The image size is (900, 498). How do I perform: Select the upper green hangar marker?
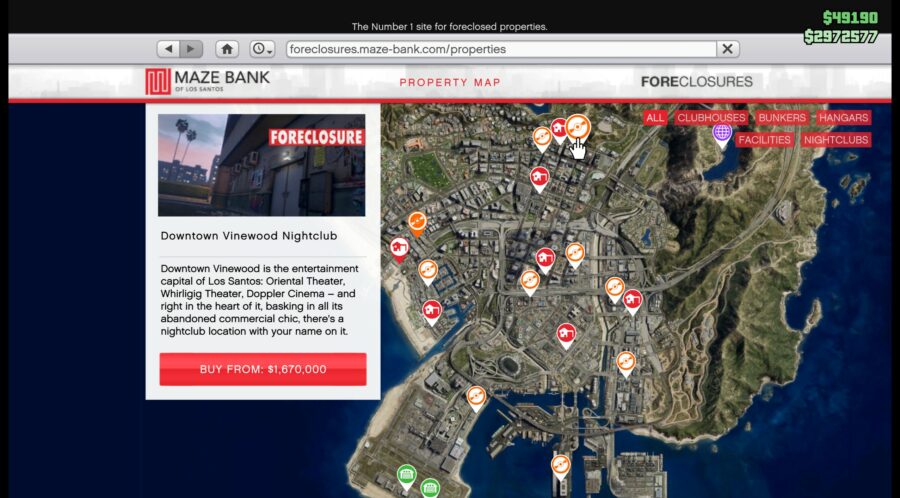click(406, 475)
